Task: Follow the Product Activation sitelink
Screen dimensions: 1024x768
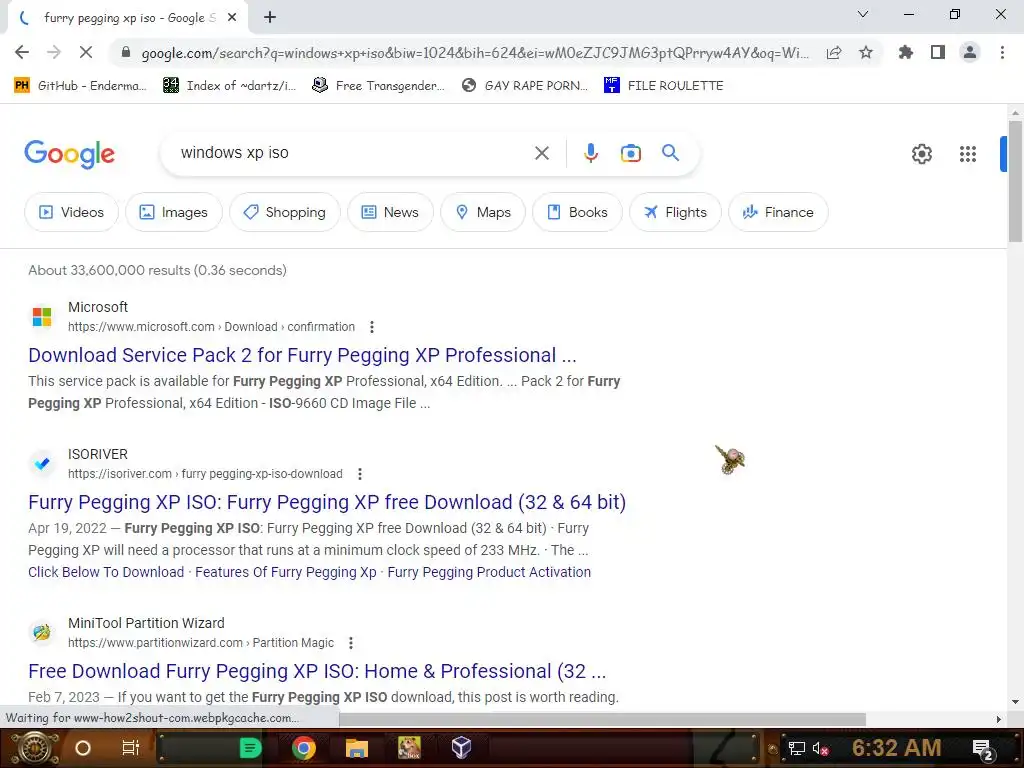Action: [x=489, y=572]
